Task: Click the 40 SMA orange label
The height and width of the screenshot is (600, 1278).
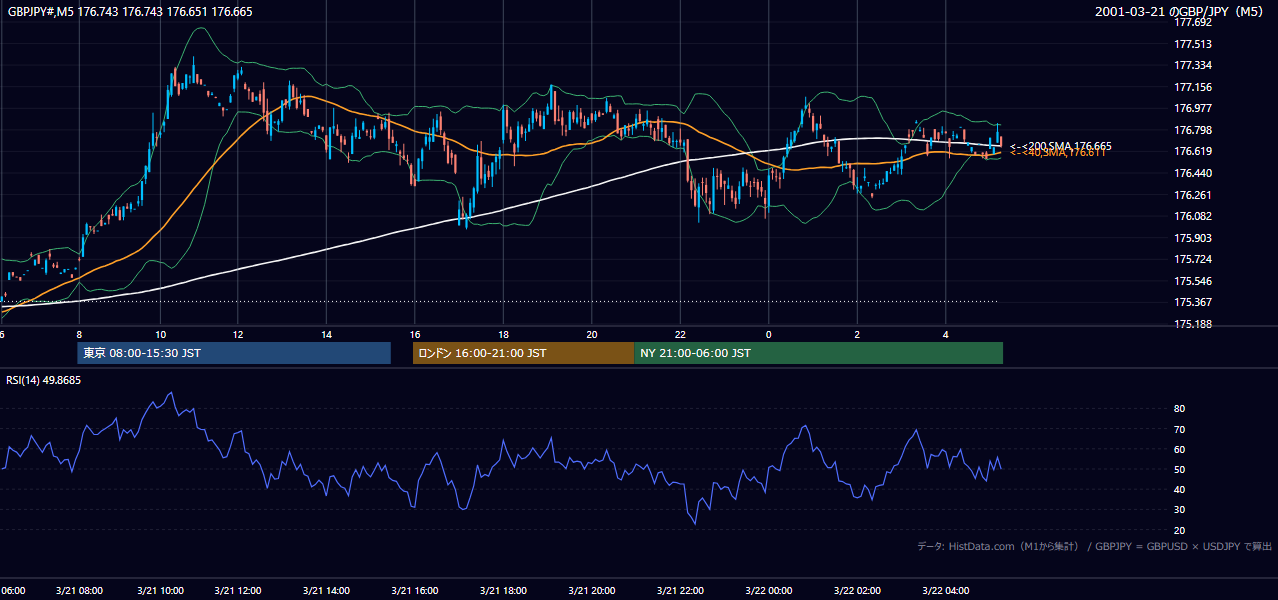Action: [1058, 153]
